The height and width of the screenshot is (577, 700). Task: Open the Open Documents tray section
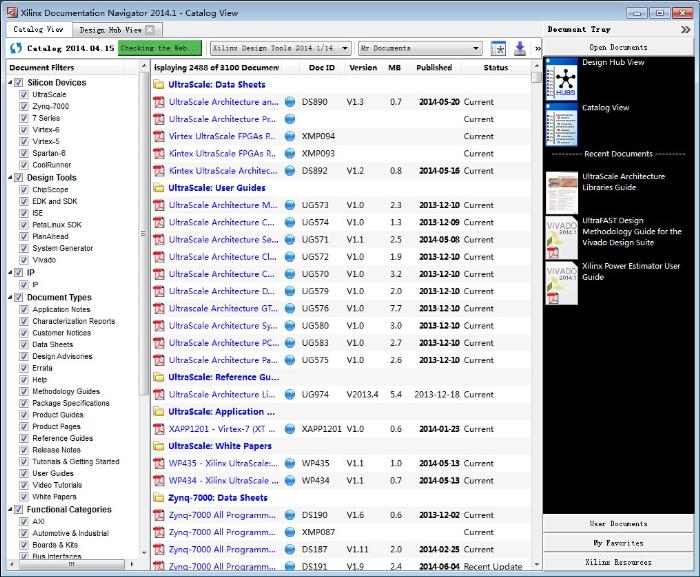[618, 47]
